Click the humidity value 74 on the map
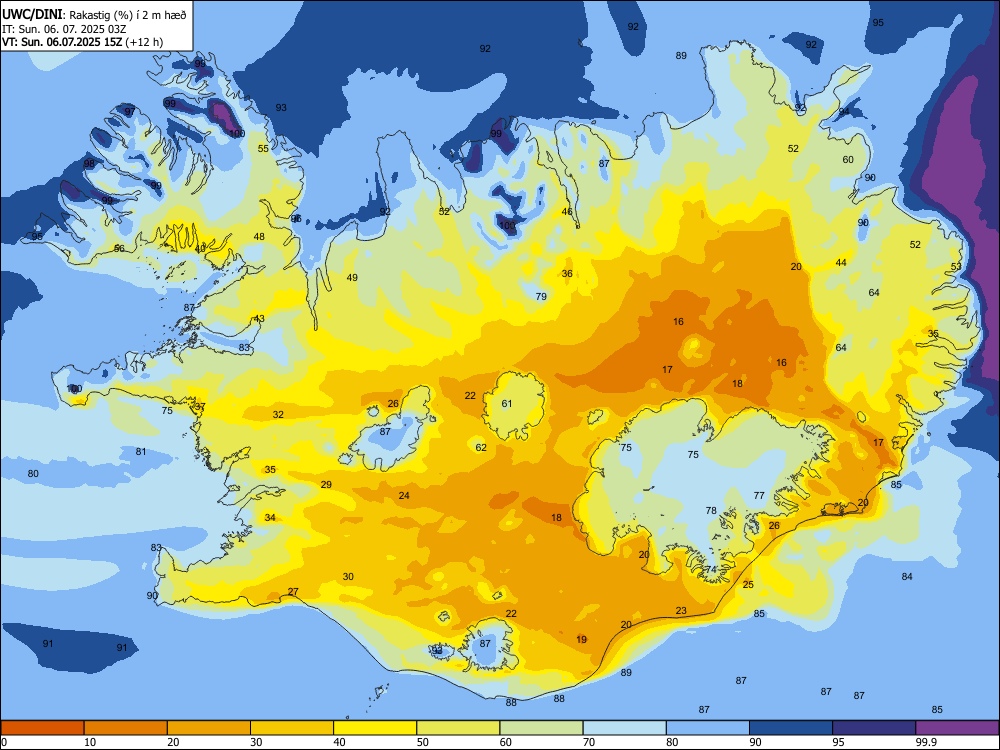 [x=711, y=570]
